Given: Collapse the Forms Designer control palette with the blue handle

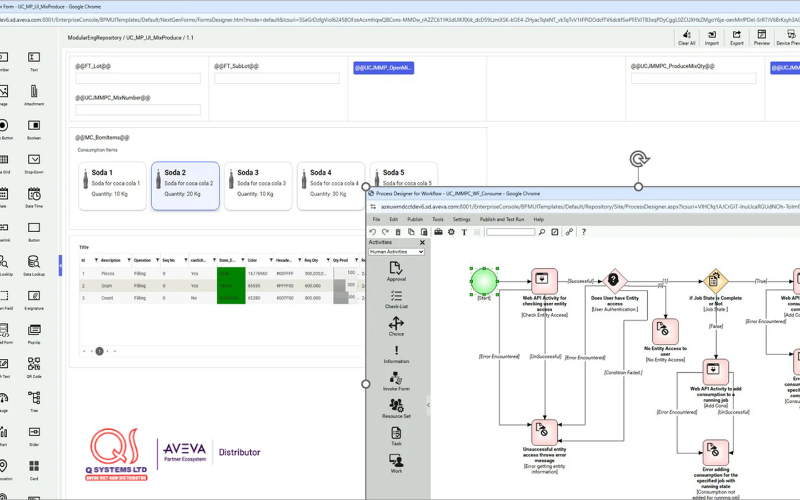Looking at the screenshot, I should point(60,265).
